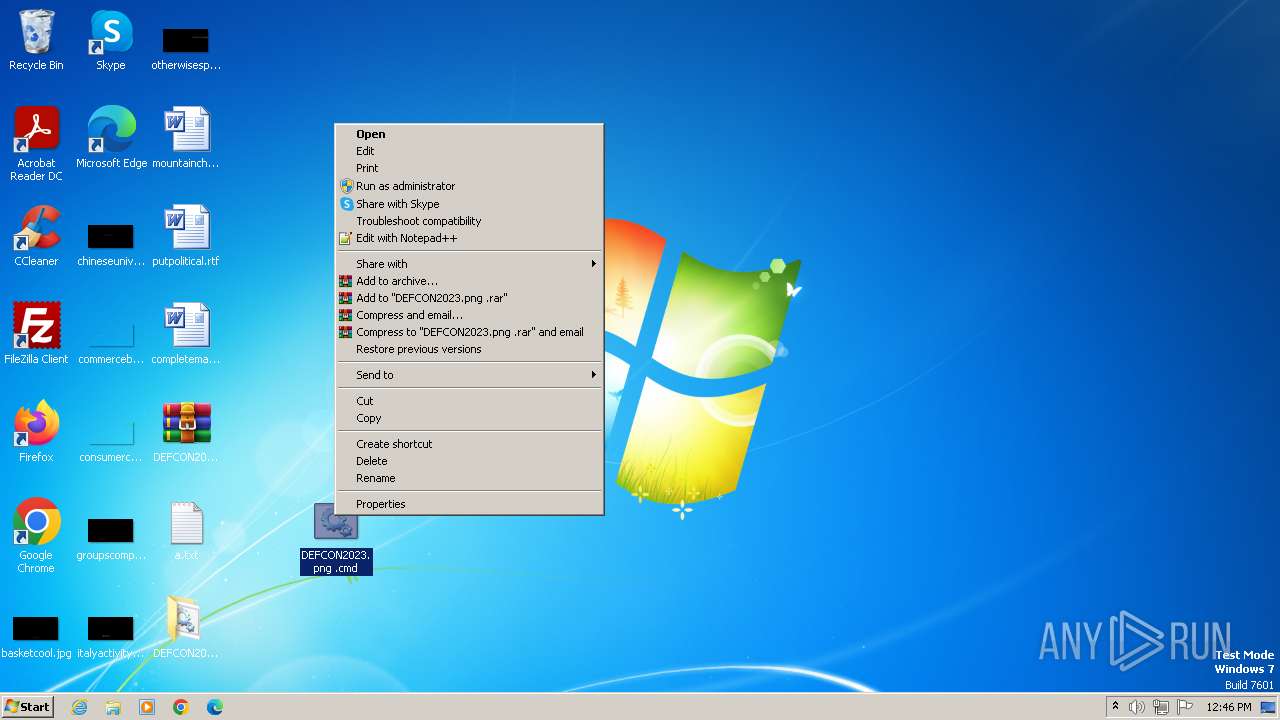Screen dimensions: 1280x720
Task: Select the Firefox desktop shortcut
Action: [x=36, y=431]
